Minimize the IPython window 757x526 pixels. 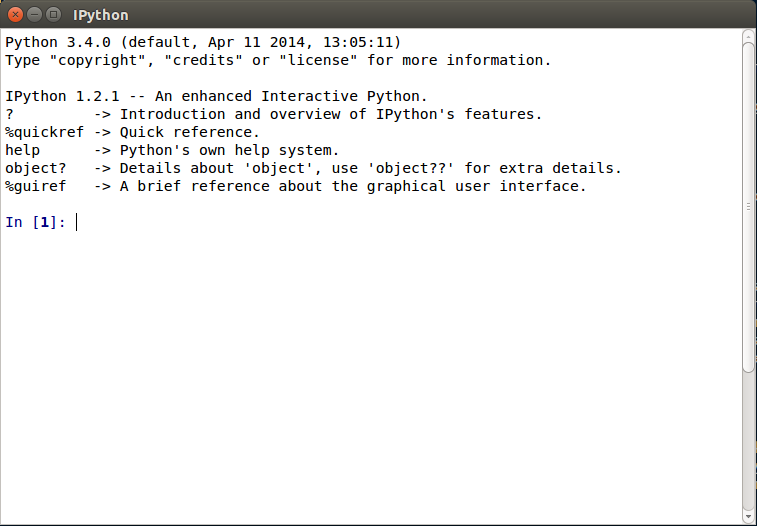[x=34, y=14]
